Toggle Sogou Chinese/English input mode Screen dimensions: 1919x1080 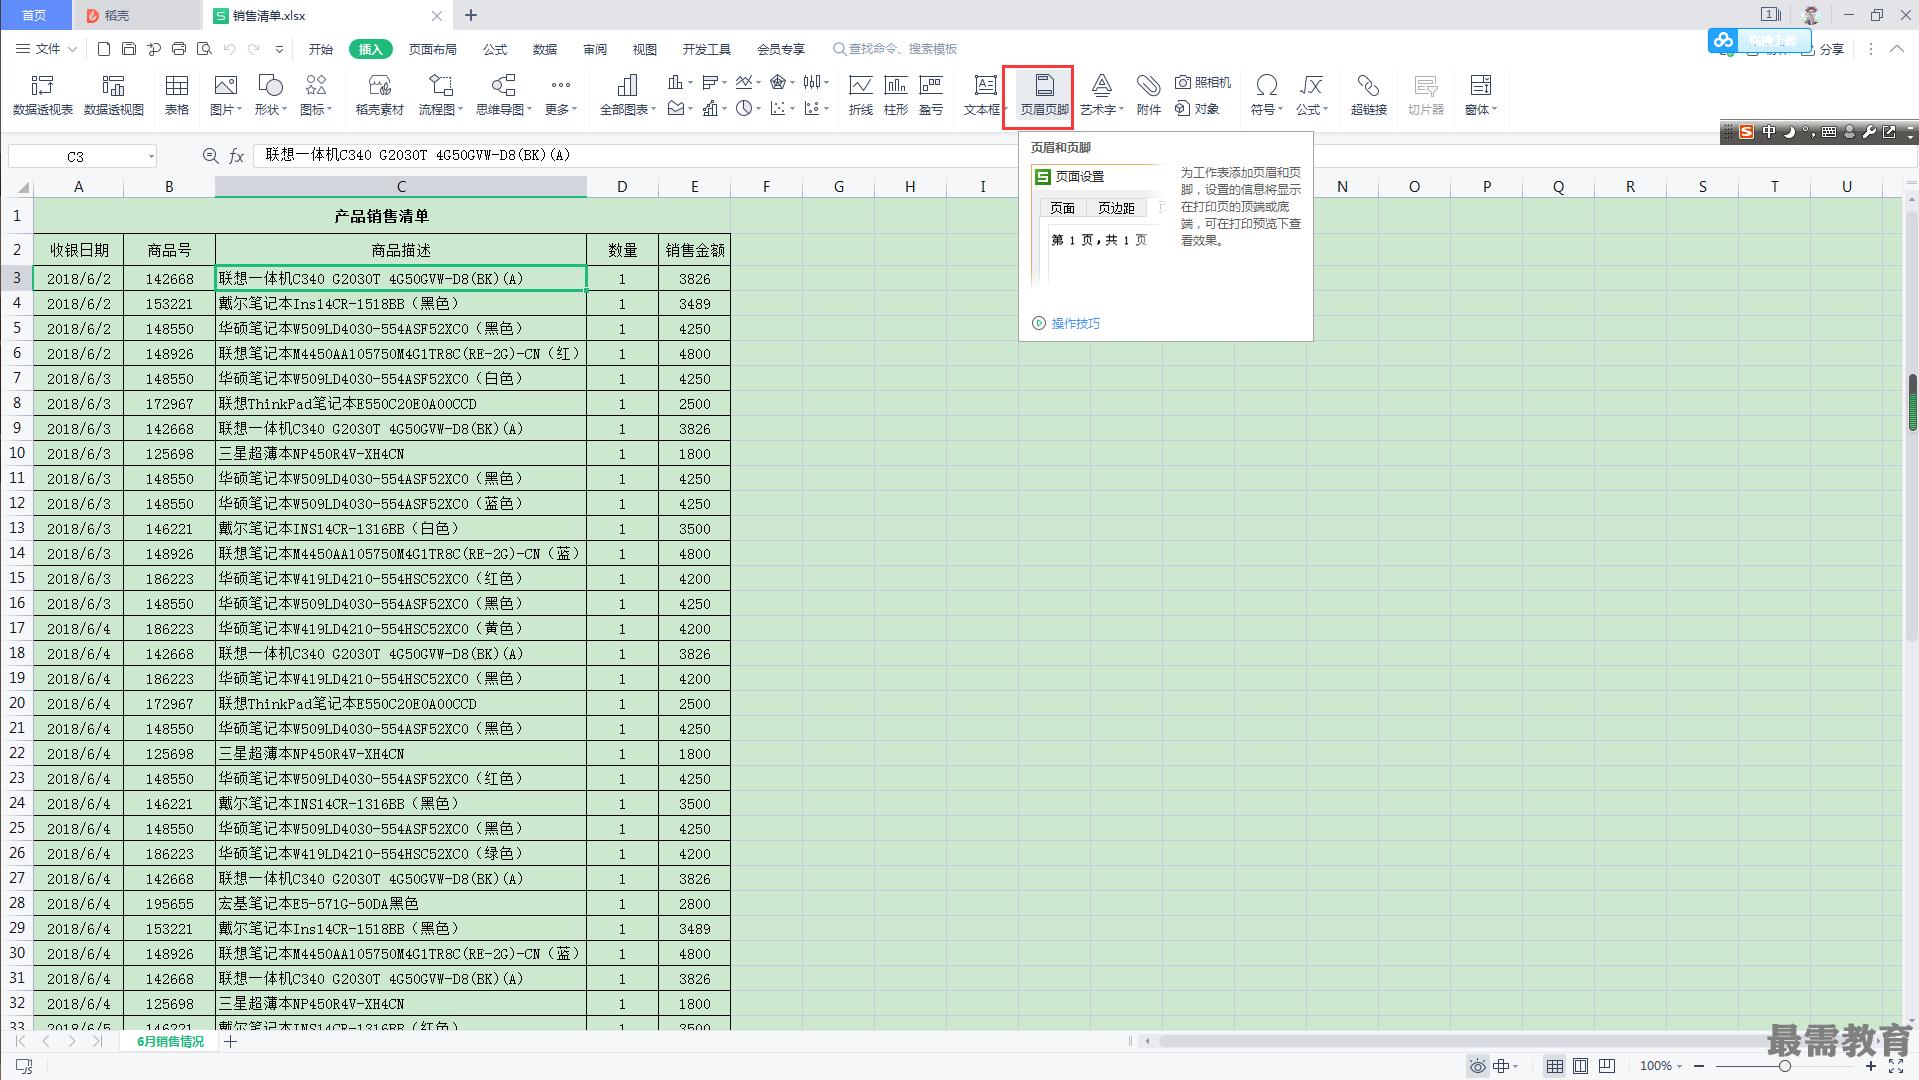coord(1769,132)
